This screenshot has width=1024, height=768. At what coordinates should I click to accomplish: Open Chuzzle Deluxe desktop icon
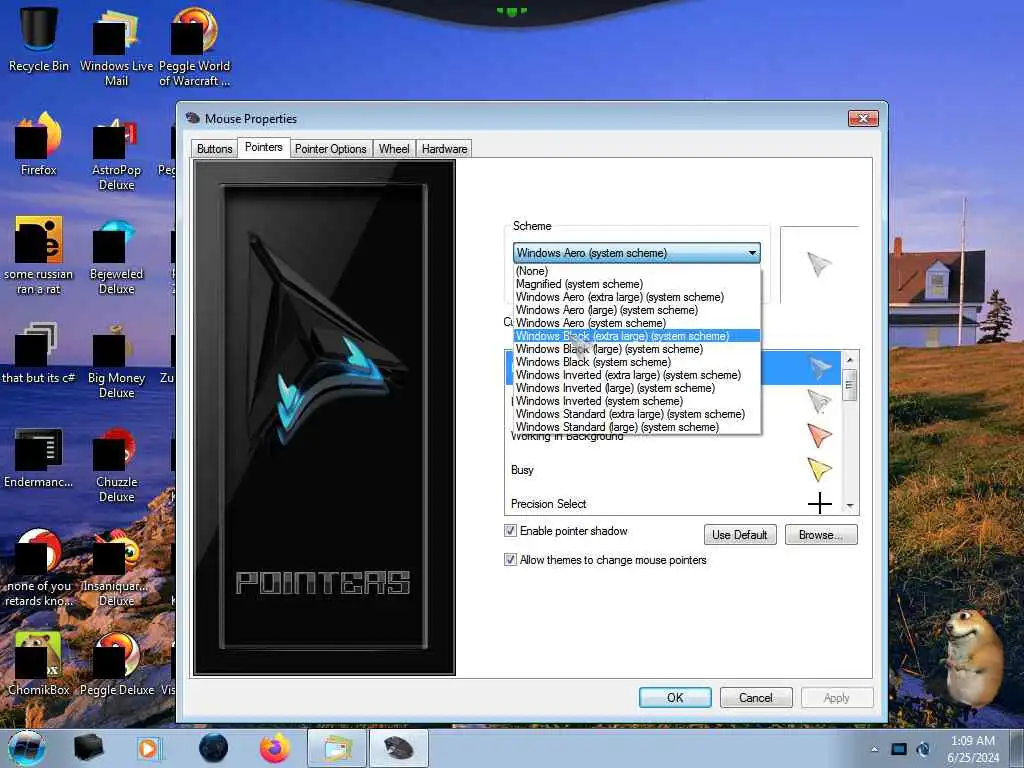coord(116,464)
